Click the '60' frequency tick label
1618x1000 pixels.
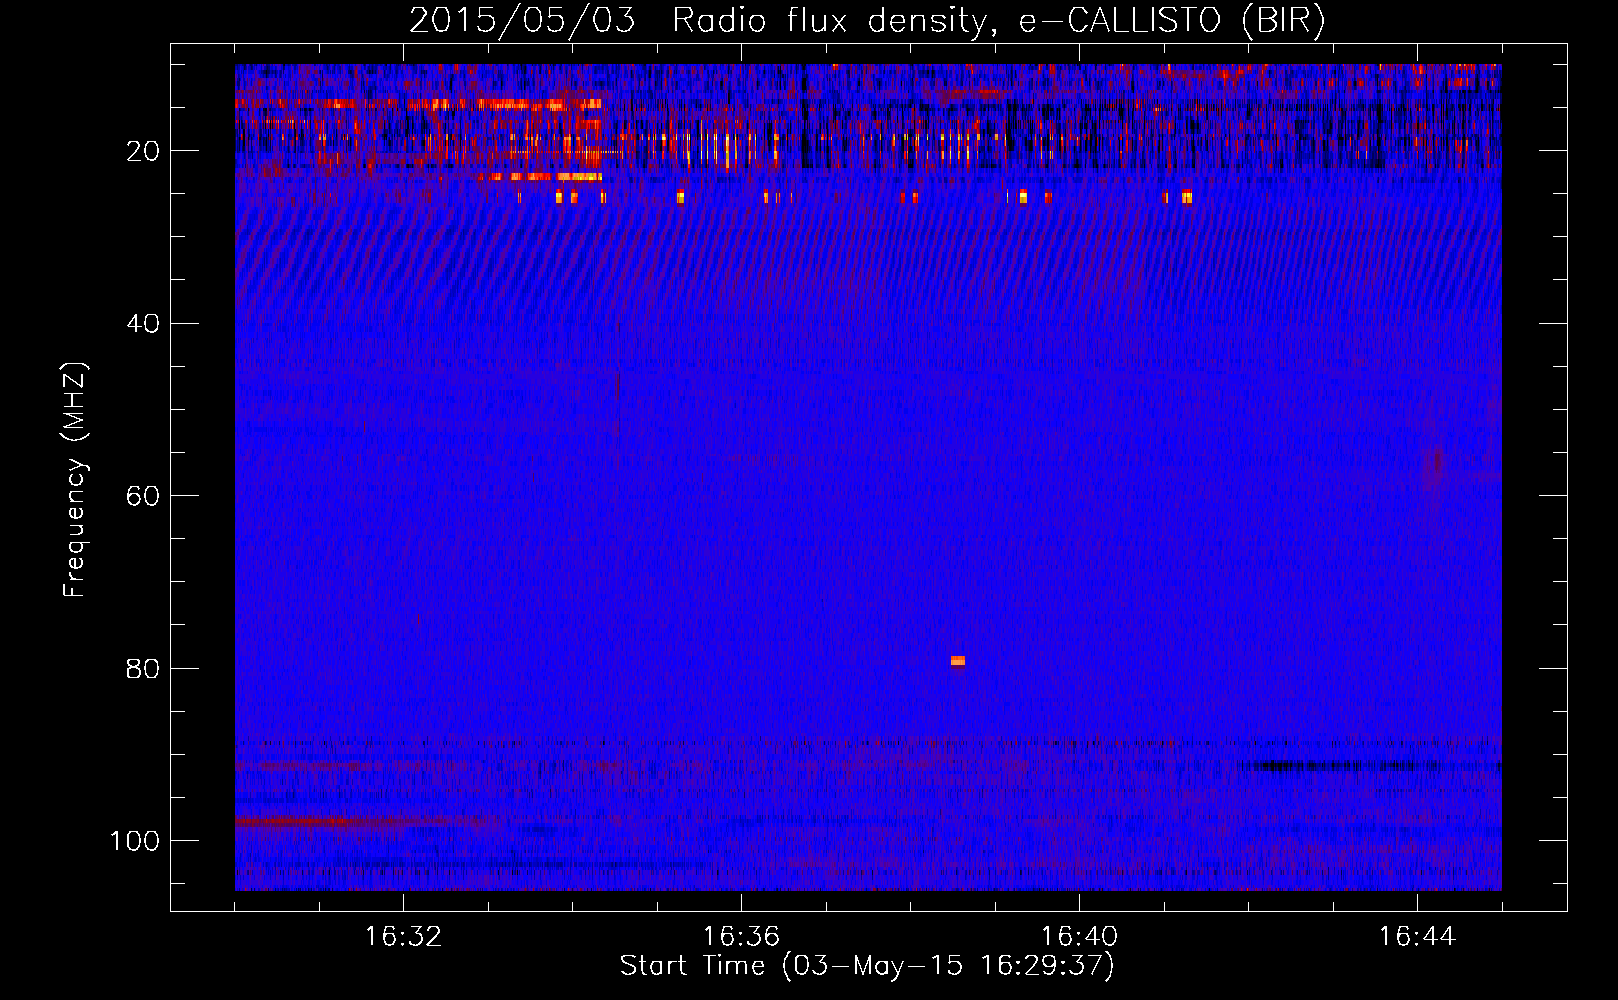coord(143,496)
